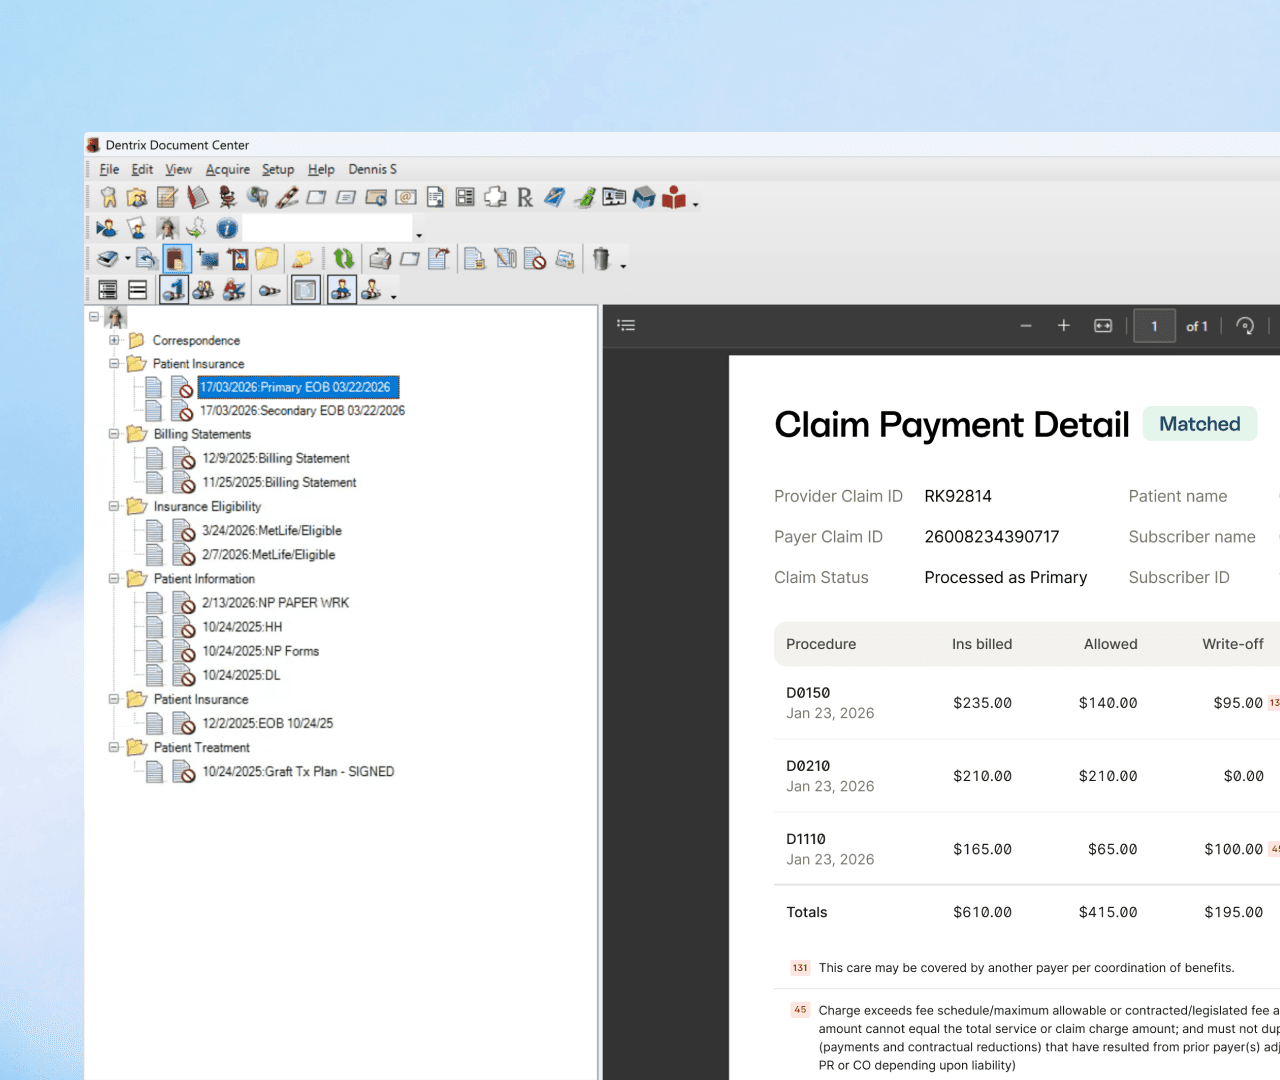The image size is (1280, 1080).
Task: Open the File menu
Action: click(x=109, y=169)
